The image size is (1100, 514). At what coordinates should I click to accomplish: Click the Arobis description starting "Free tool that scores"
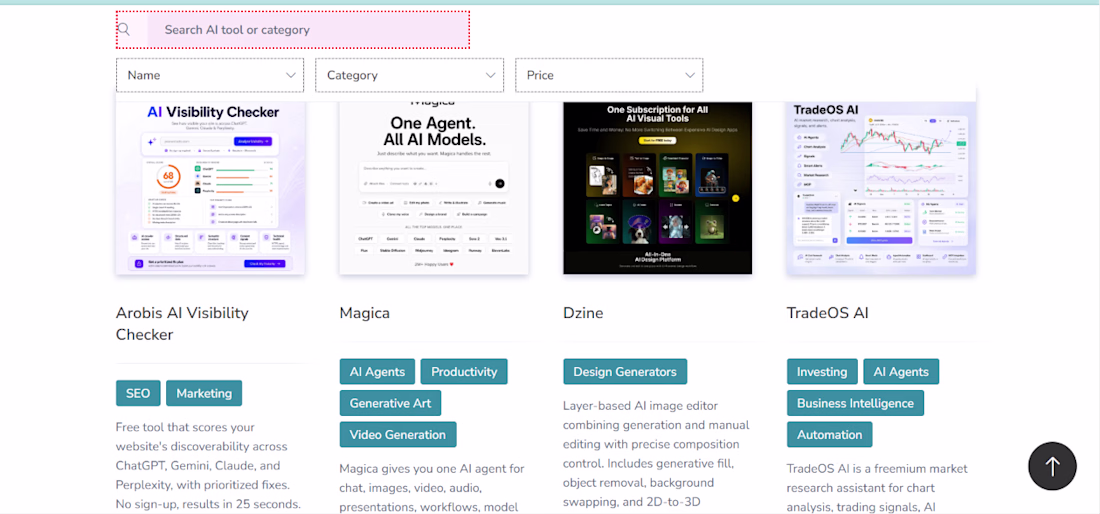208,466
